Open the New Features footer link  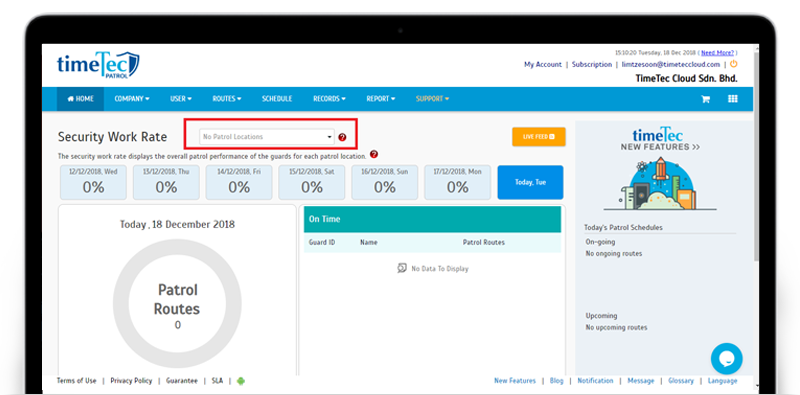point(515,381)
